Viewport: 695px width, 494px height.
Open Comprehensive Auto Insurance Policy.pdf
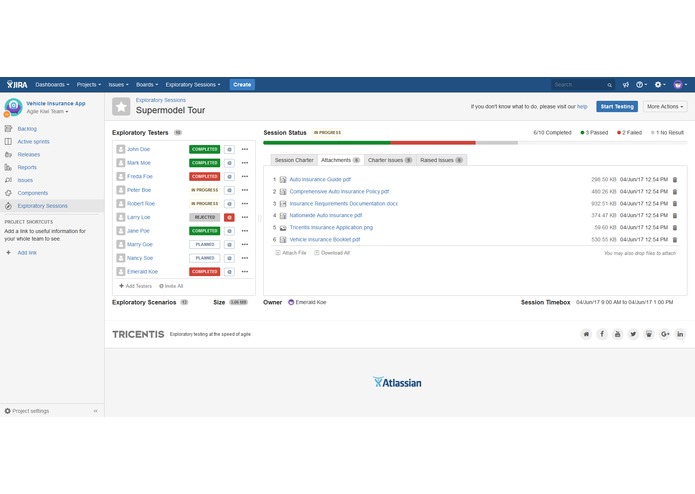coord(339,192)
